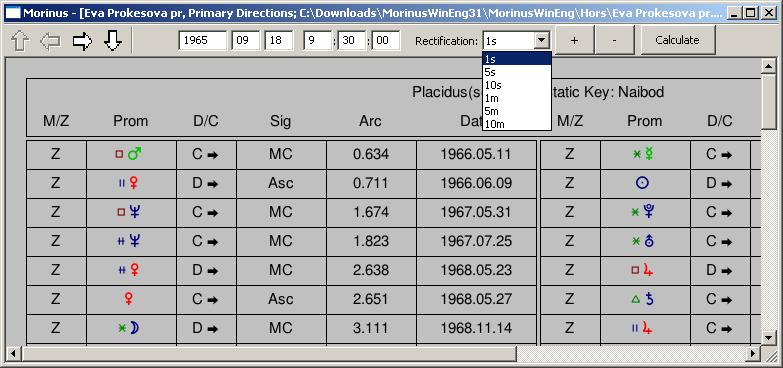Click the up arrow navigation icon
The height and width of the screenshot is (368, 783).
pyautogui.click(x=20, y=41)
